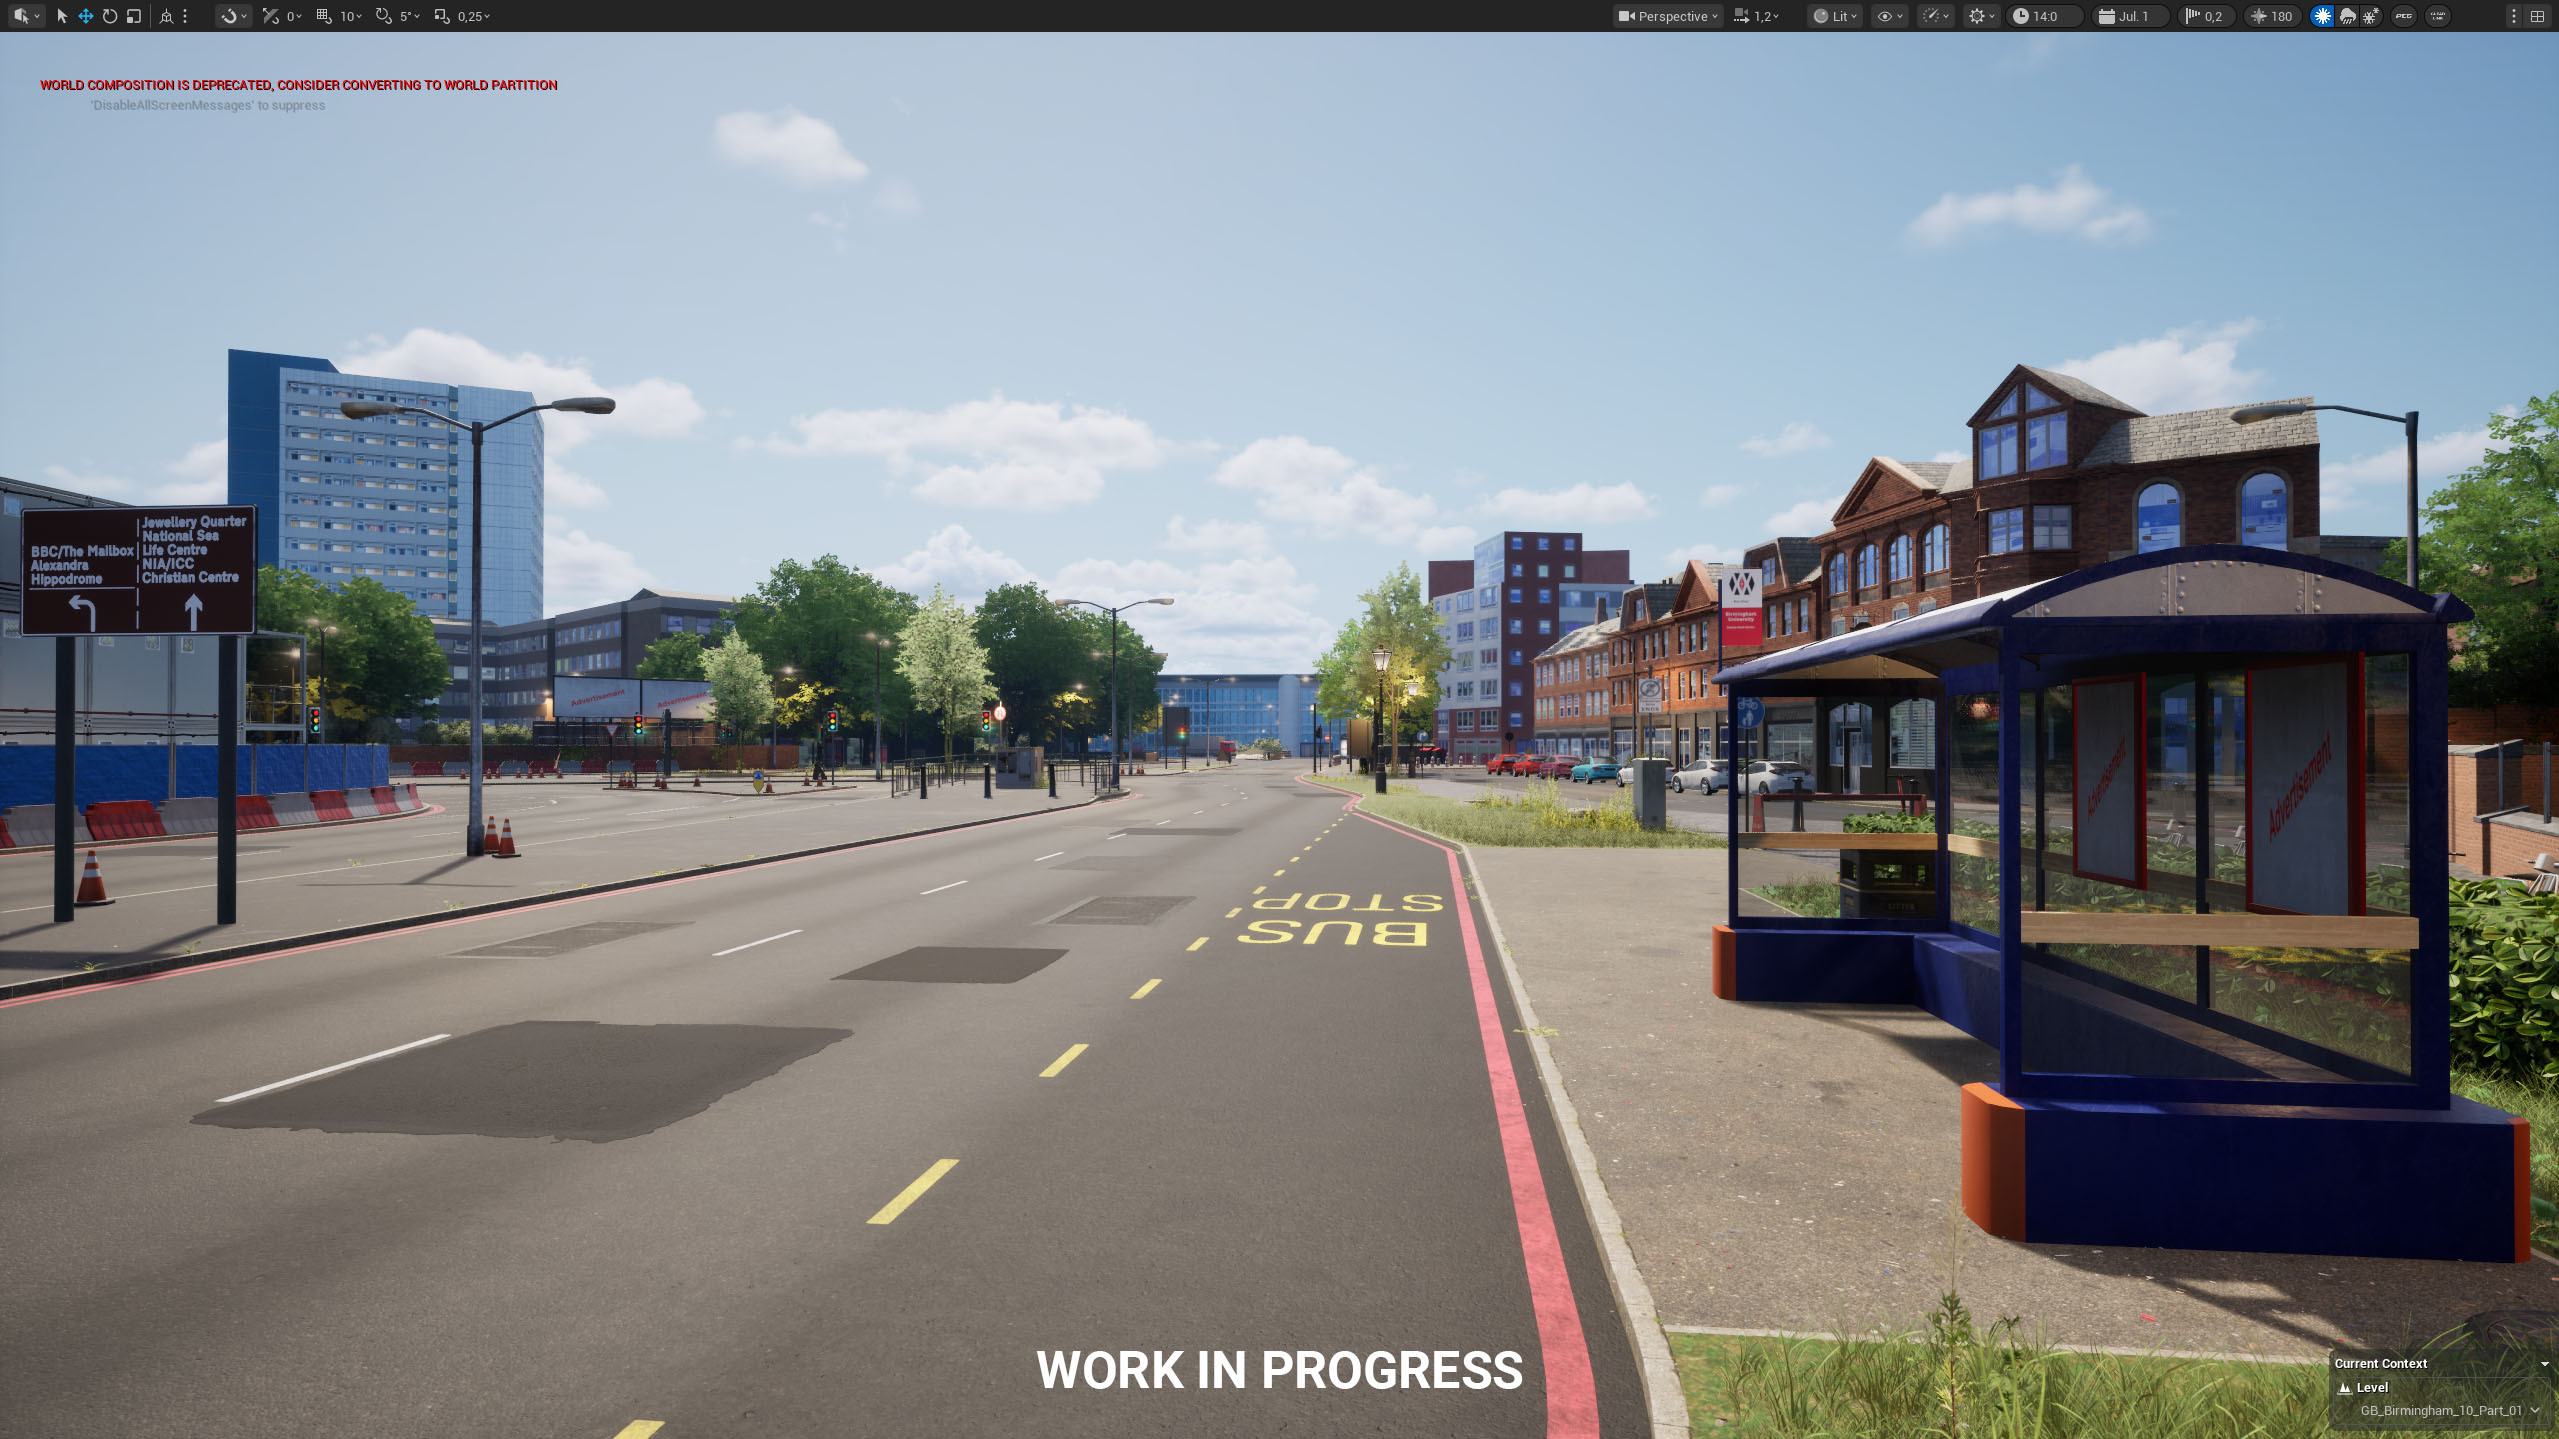Activate the Scale tool
Image resolution: width=2559 pixels, height=1439 pixels.
(x=134, y=16)
